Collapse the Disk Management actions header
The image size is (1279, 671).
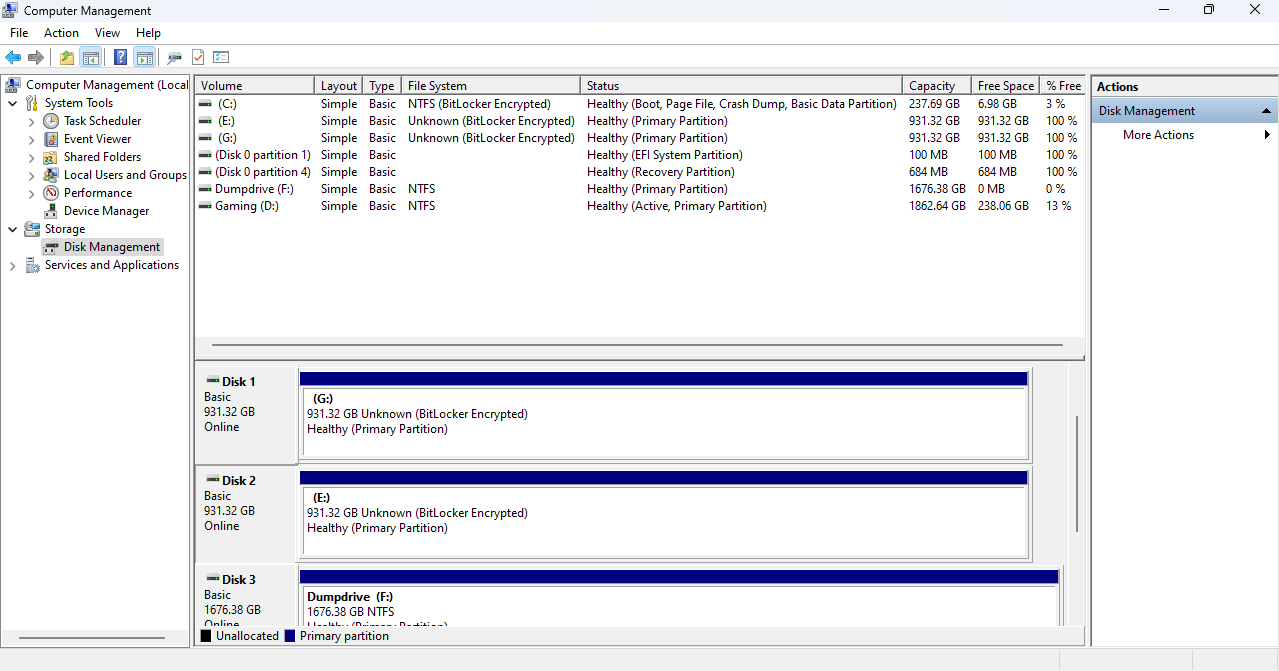pos(1266,111)
